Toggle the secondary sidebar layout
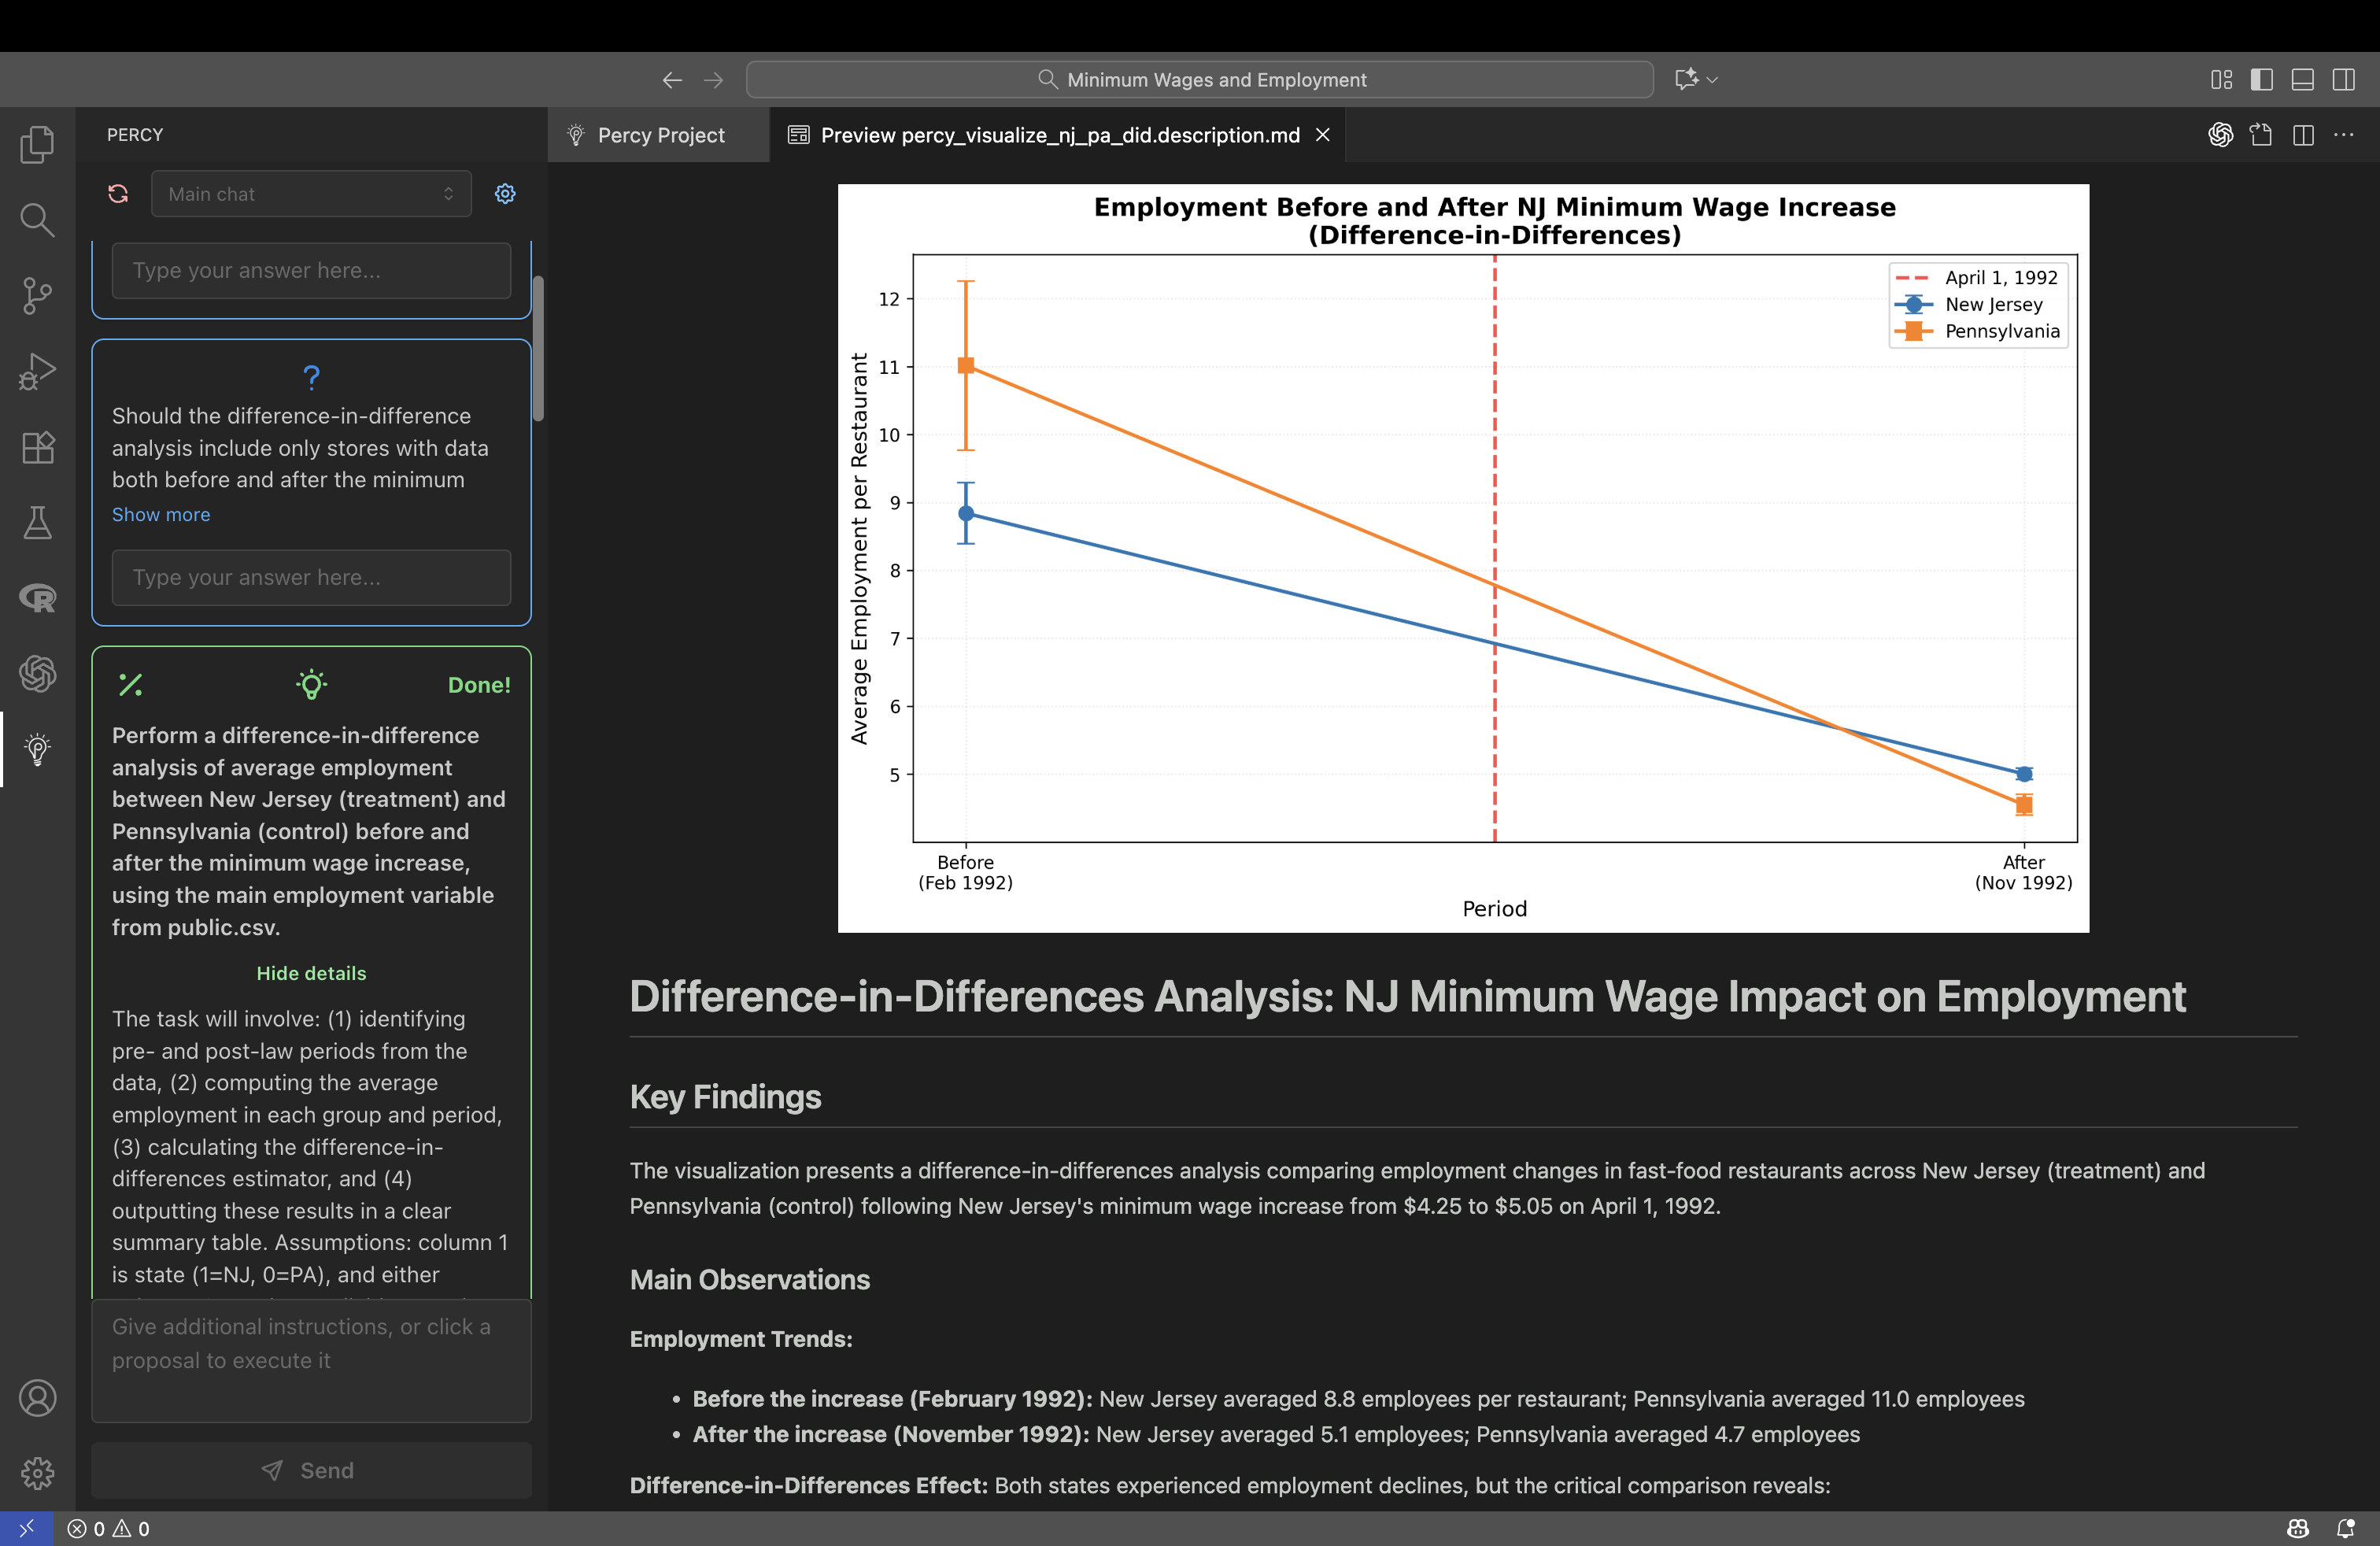The height and width of the screenshot is (1546, 2380). (2343, 80)
